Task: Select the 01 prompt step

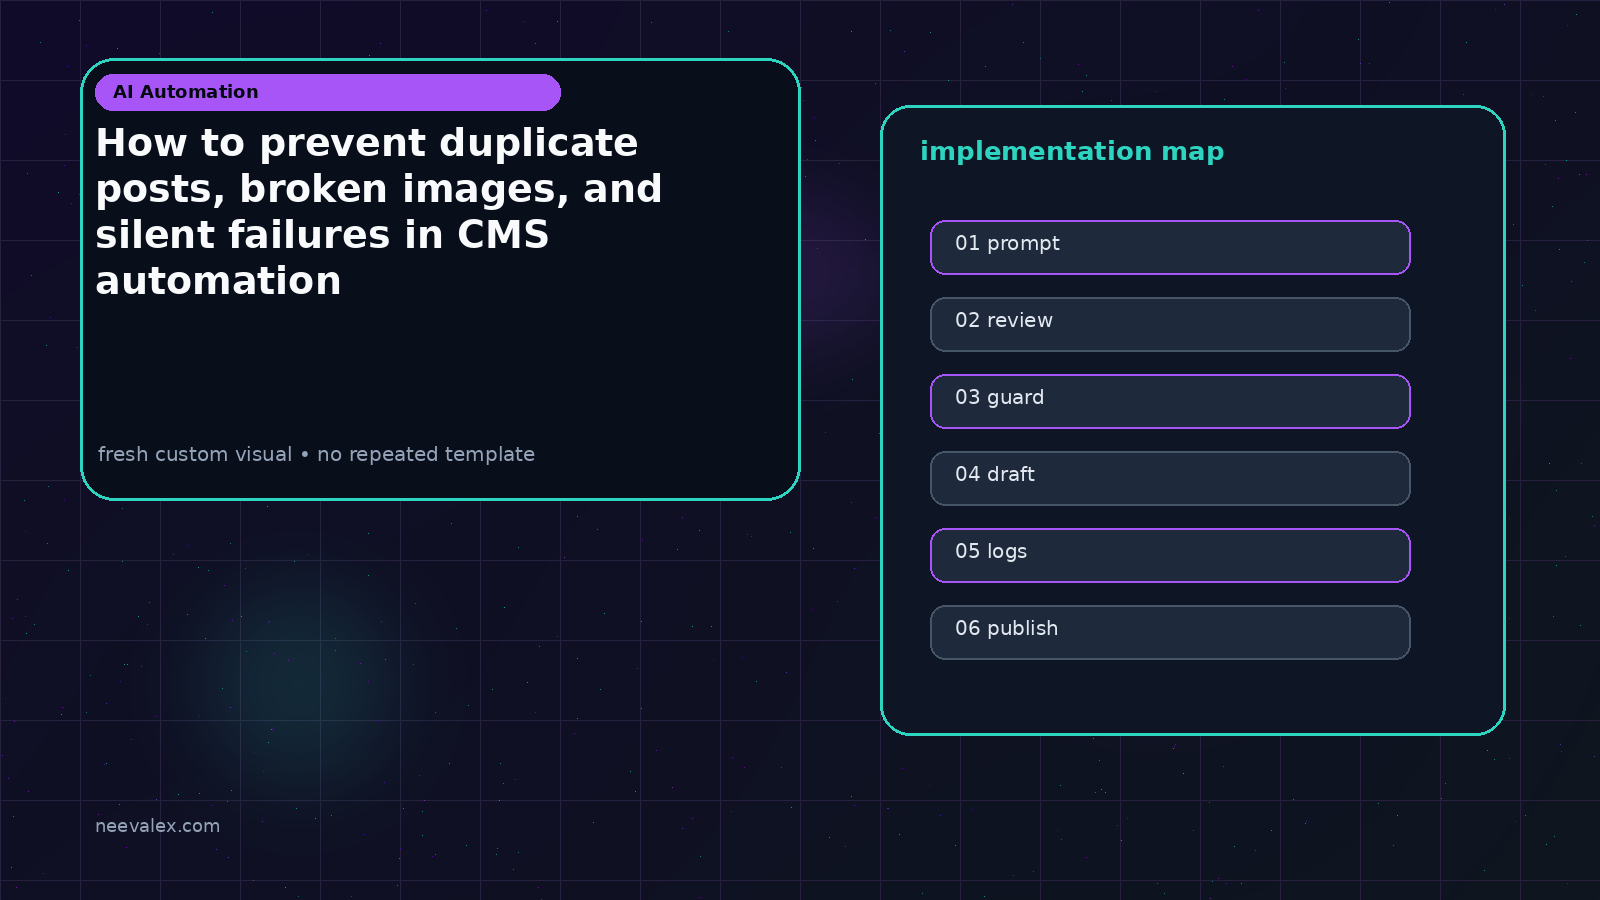Action: point(1170,247)
